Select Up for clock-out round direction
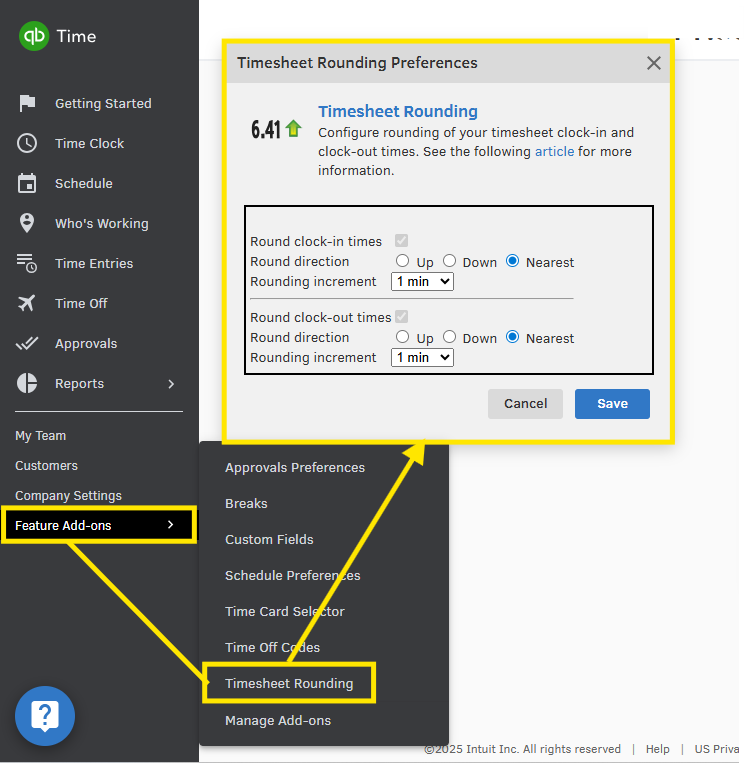Image resolution: width=744 pixels, height=763 pixels. click(402, 337)
